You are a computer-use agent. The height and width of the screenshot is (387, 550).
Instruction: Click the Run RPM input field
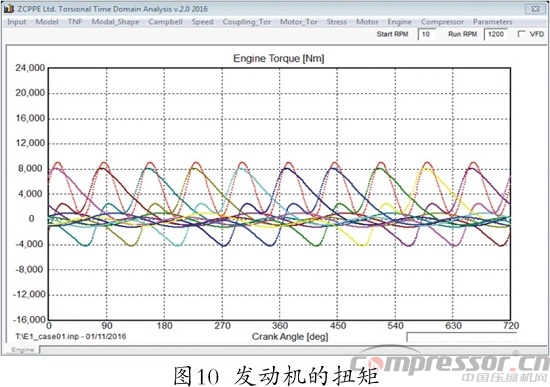click(x=495, y=34)
